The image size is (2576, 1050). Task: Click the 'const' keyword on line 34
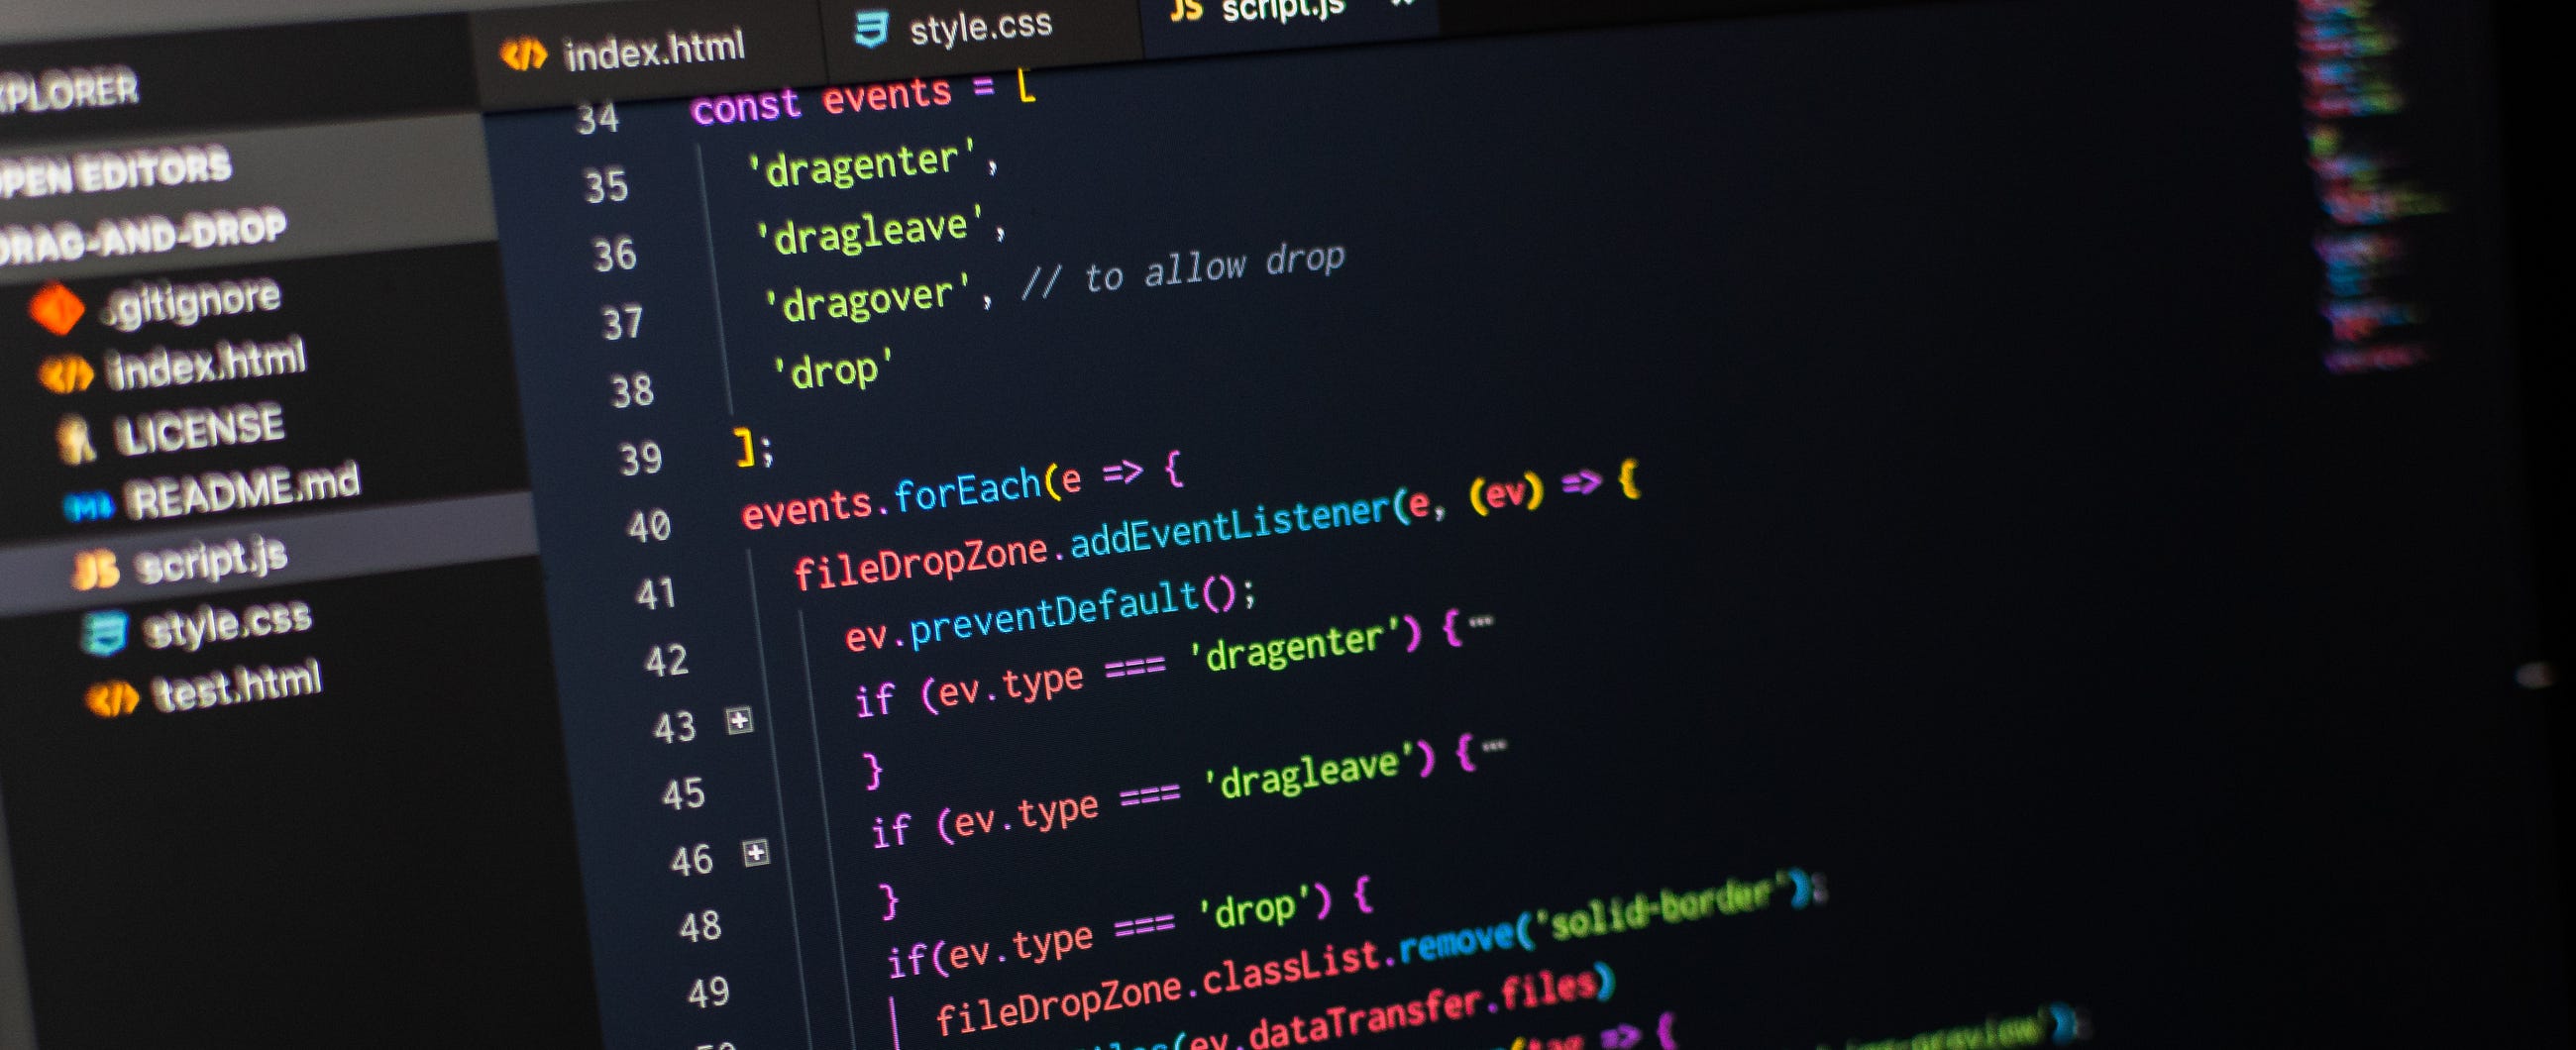746,106
